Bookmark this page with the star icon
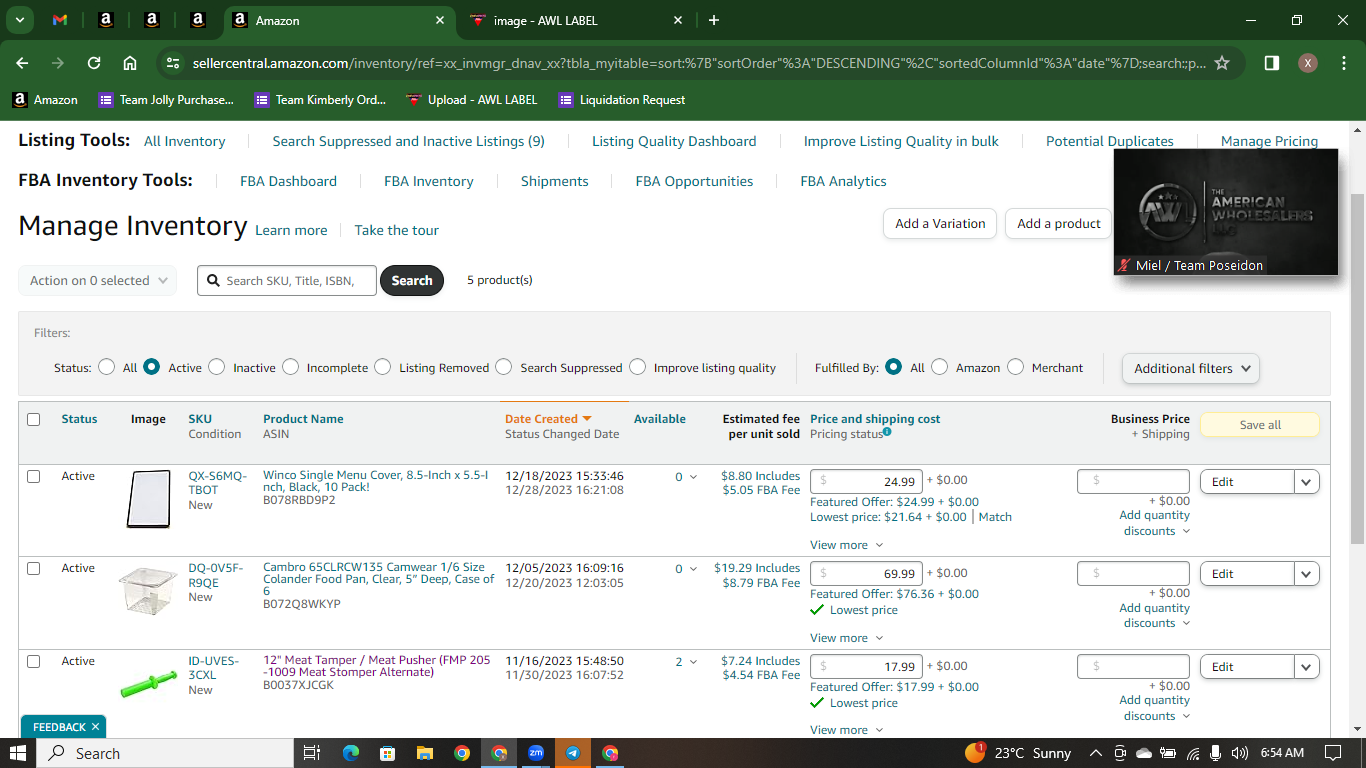 [1221, 63]
